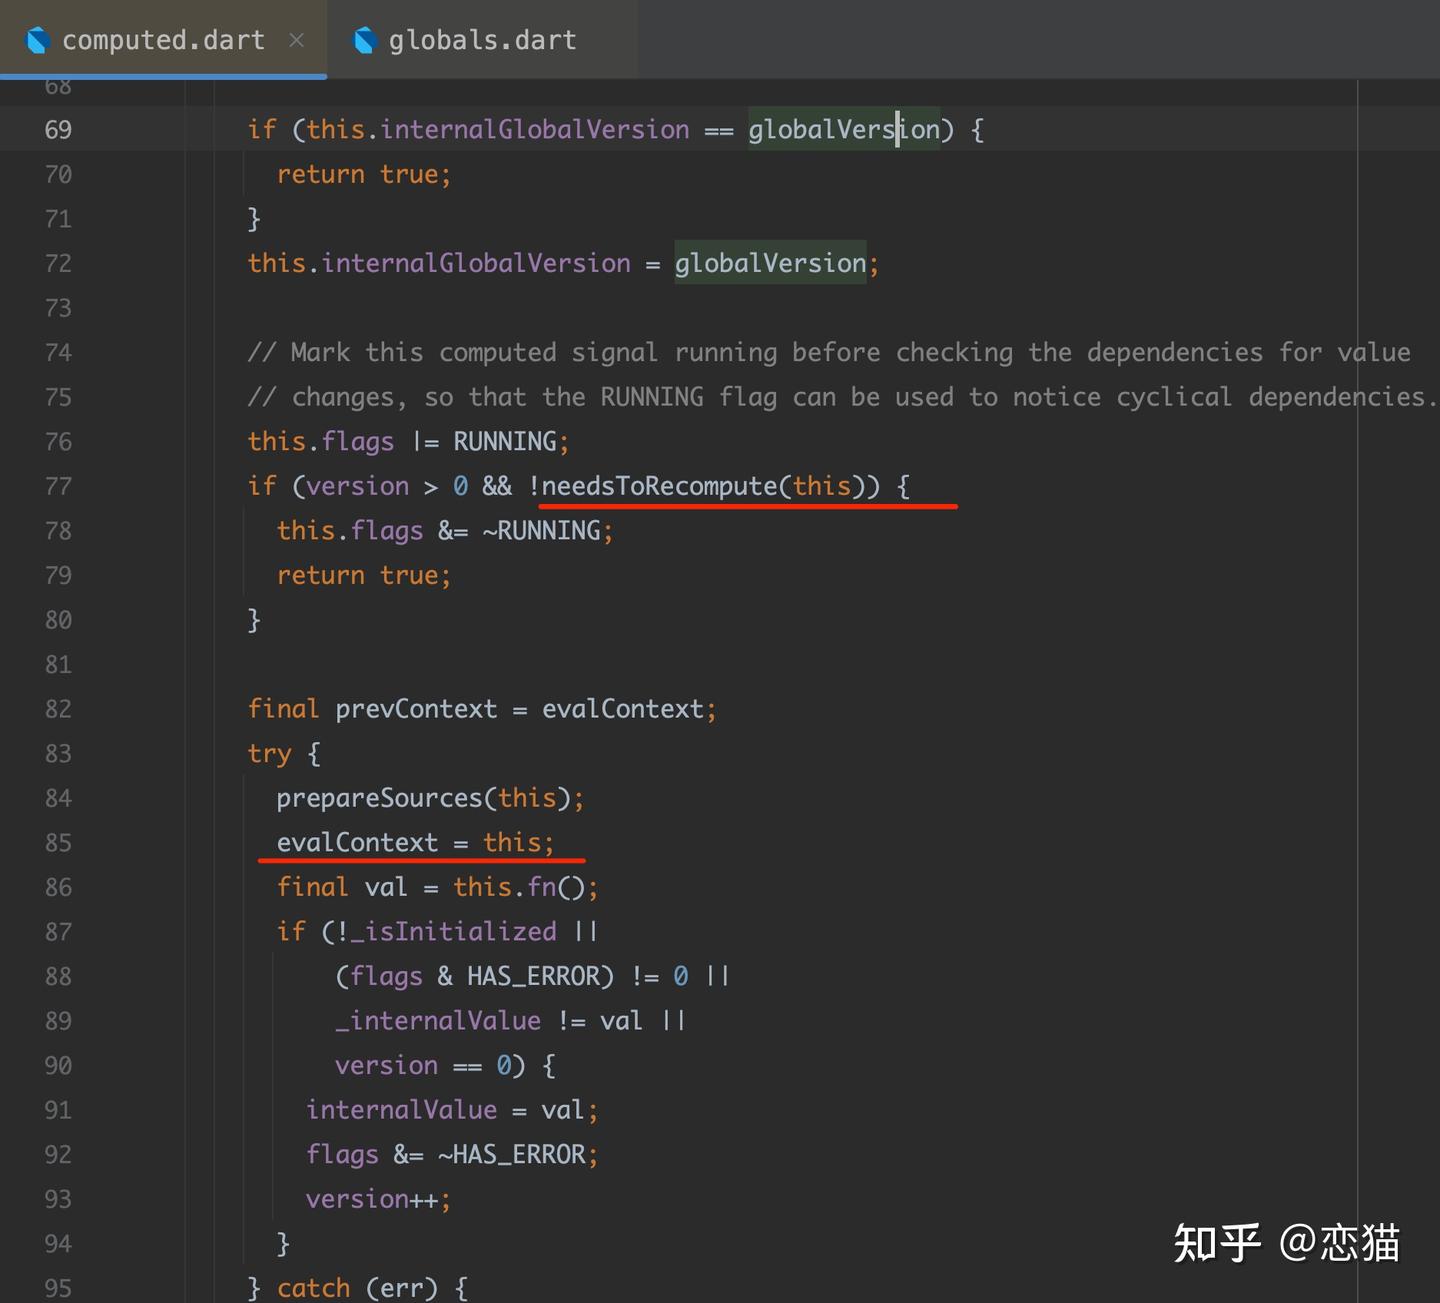Click RUNNING constant on line 76

point(505,441)
